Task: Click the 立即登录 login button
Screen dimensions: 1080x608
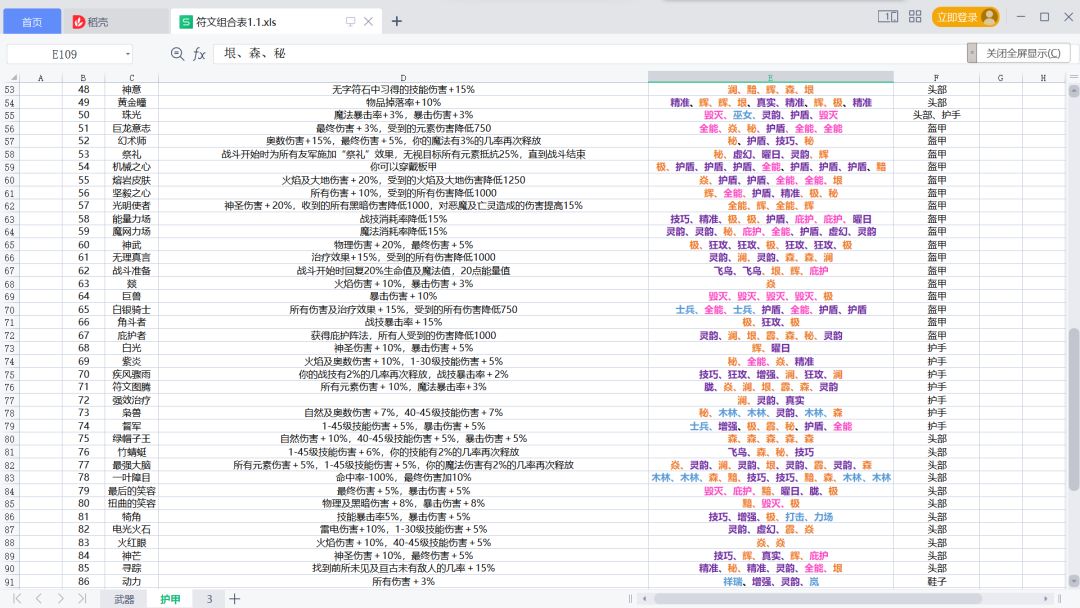Action: click(x=957, y=17)
